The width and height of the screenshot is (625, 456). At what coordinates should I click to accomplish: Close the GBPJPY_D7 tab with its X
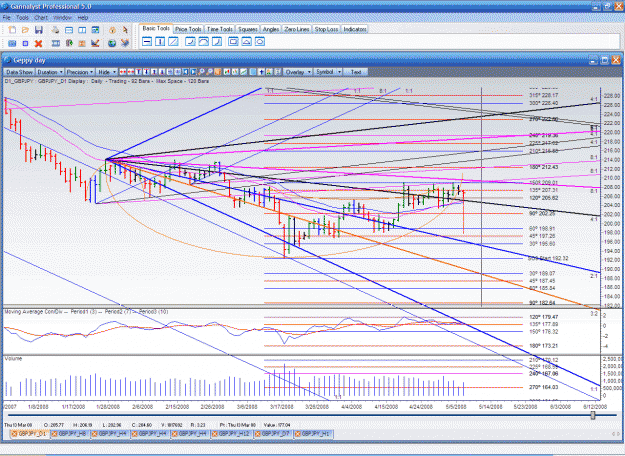point(257,434)
